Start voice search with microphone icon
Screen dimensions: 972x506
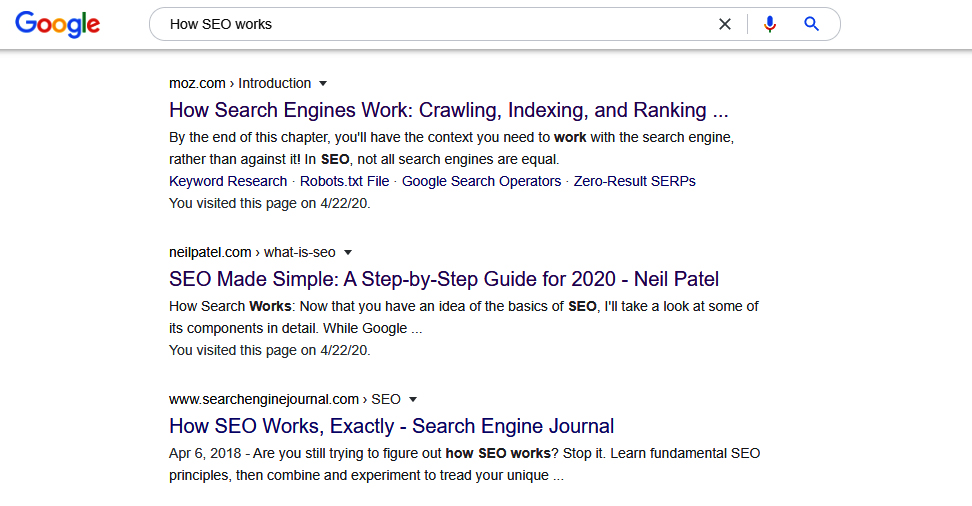[770, 24]
